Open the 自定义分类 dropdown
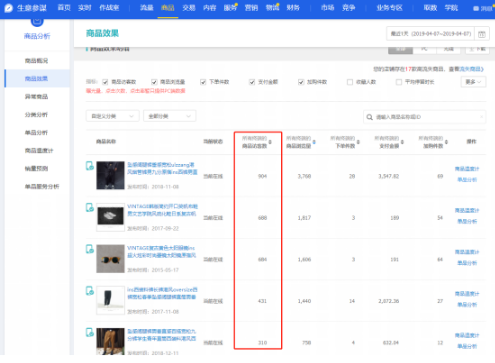The height and width of the screenshot is (363, 495). pyautogui.click(x=112, y=116)
